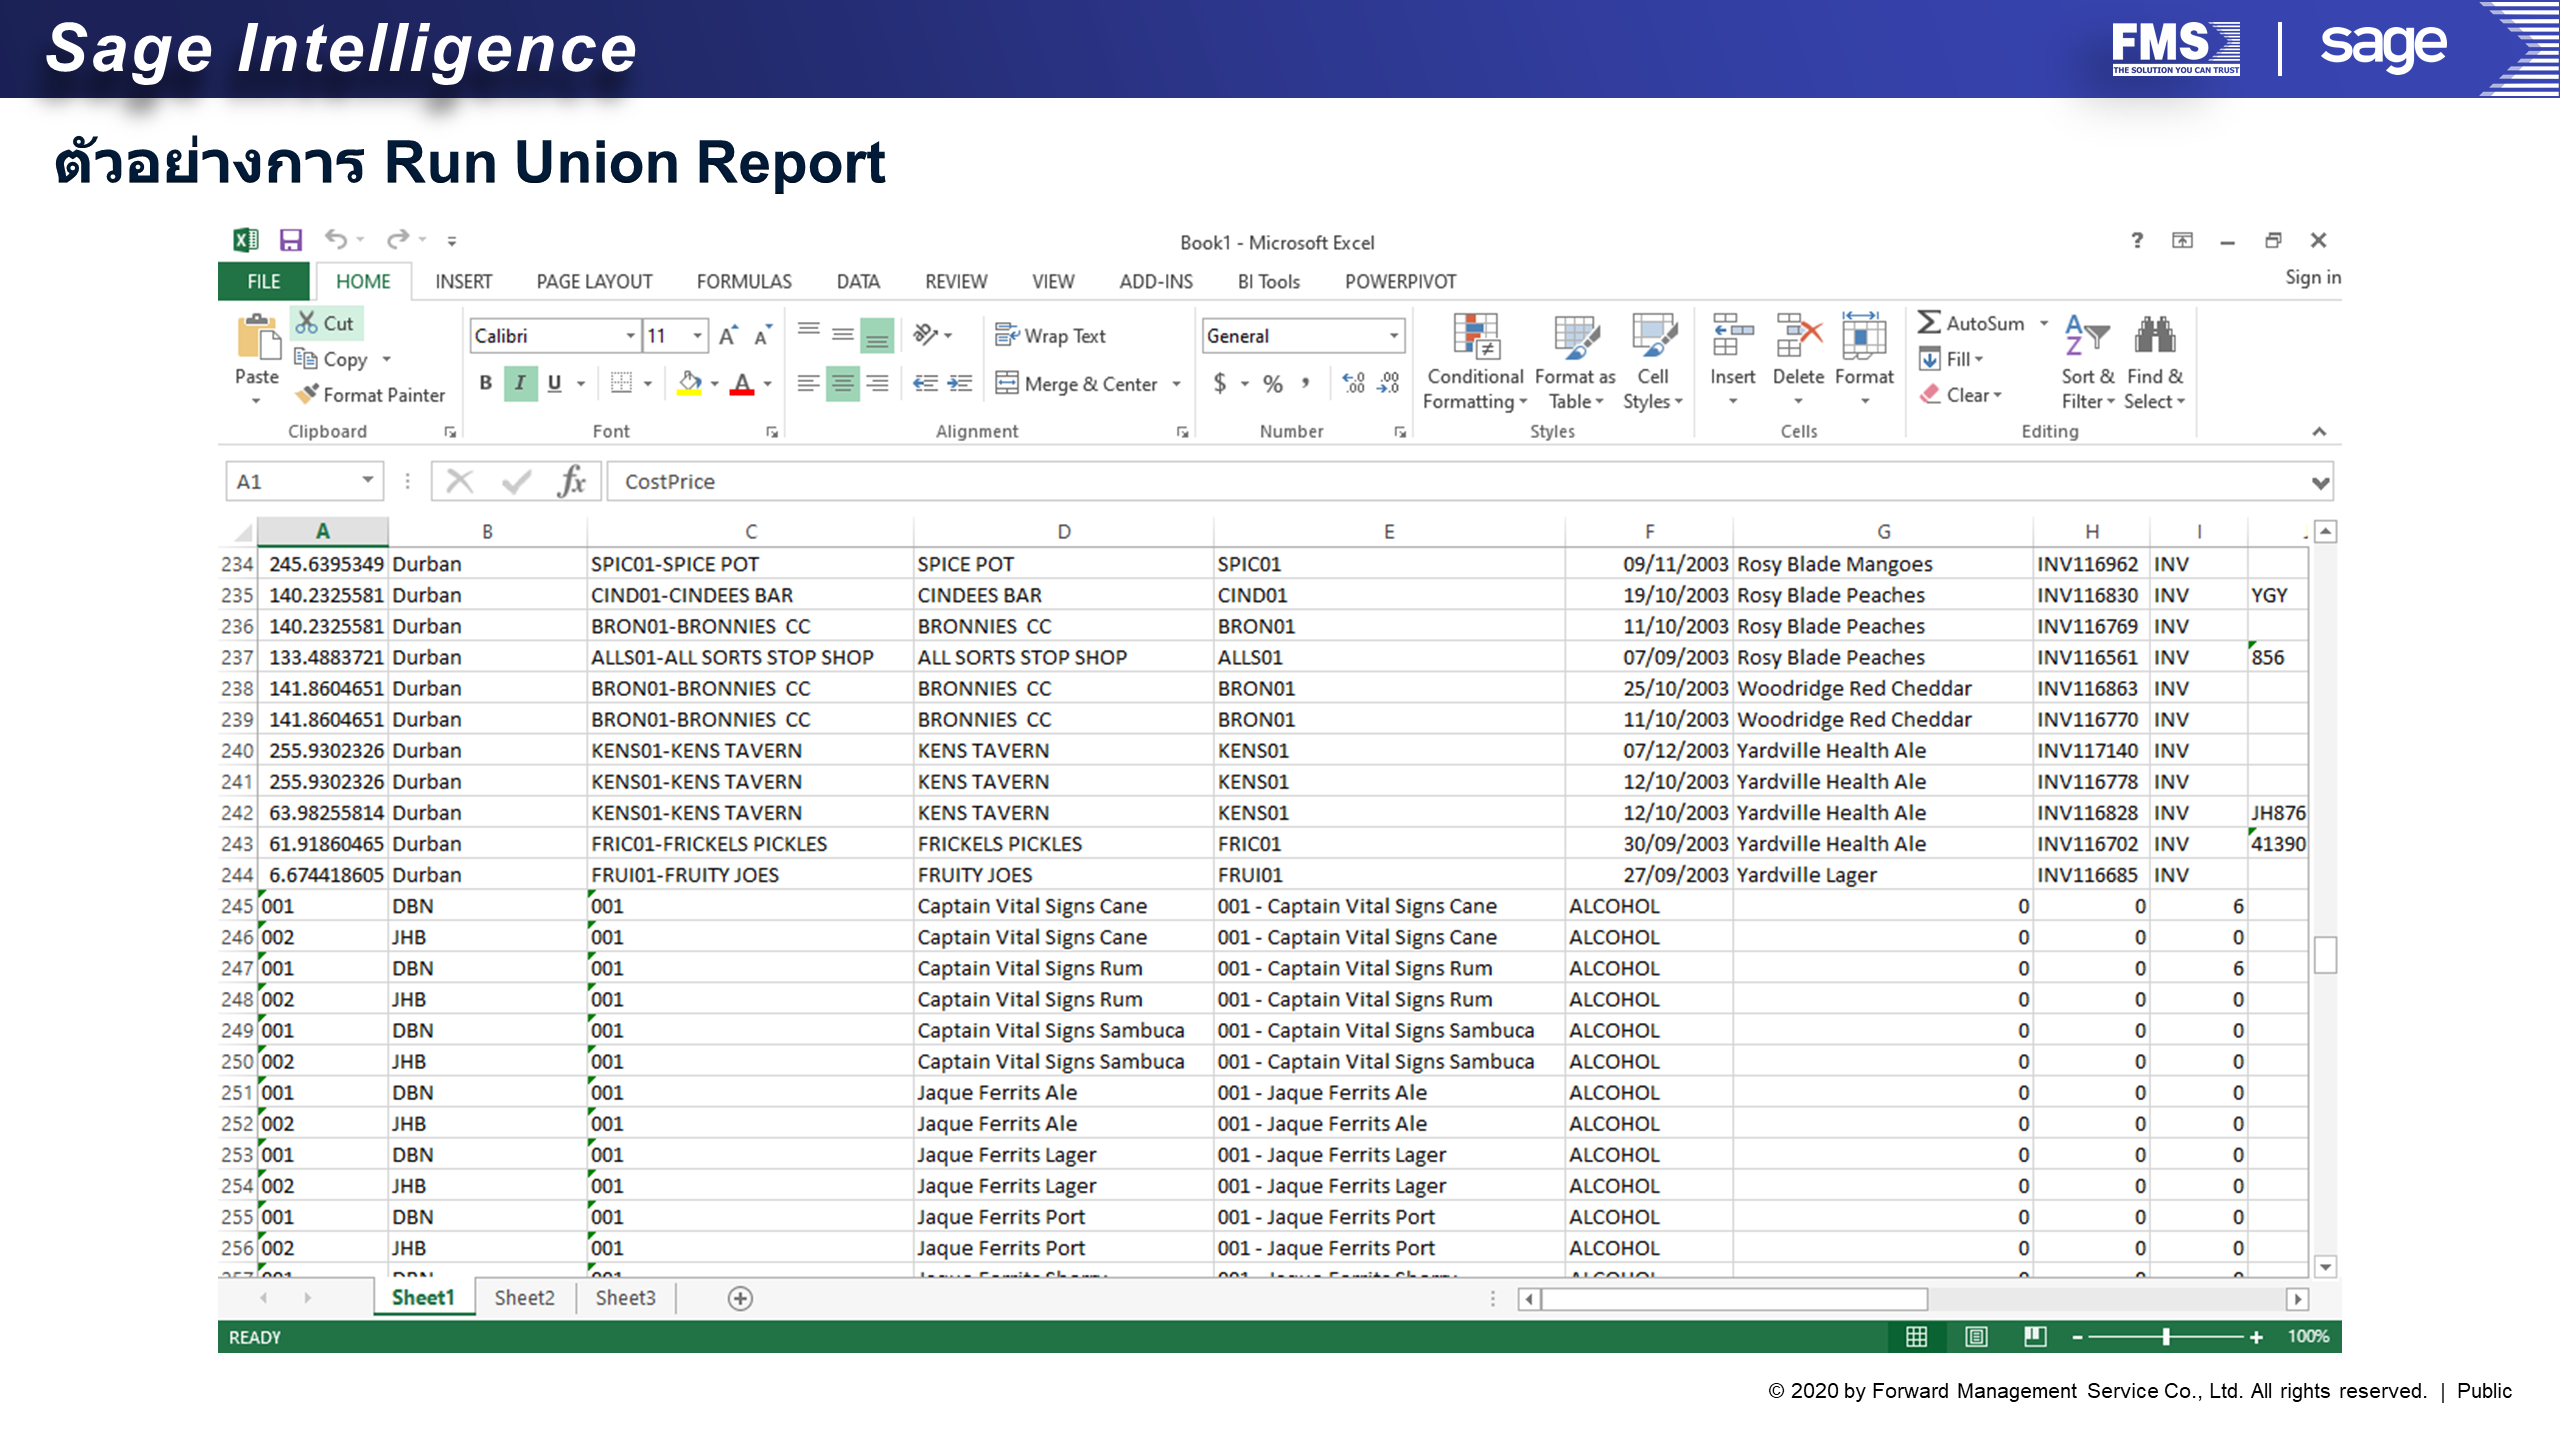Toggle Italic formatting
This screenshot has width=2560, height=1440.
pos(520,383)
